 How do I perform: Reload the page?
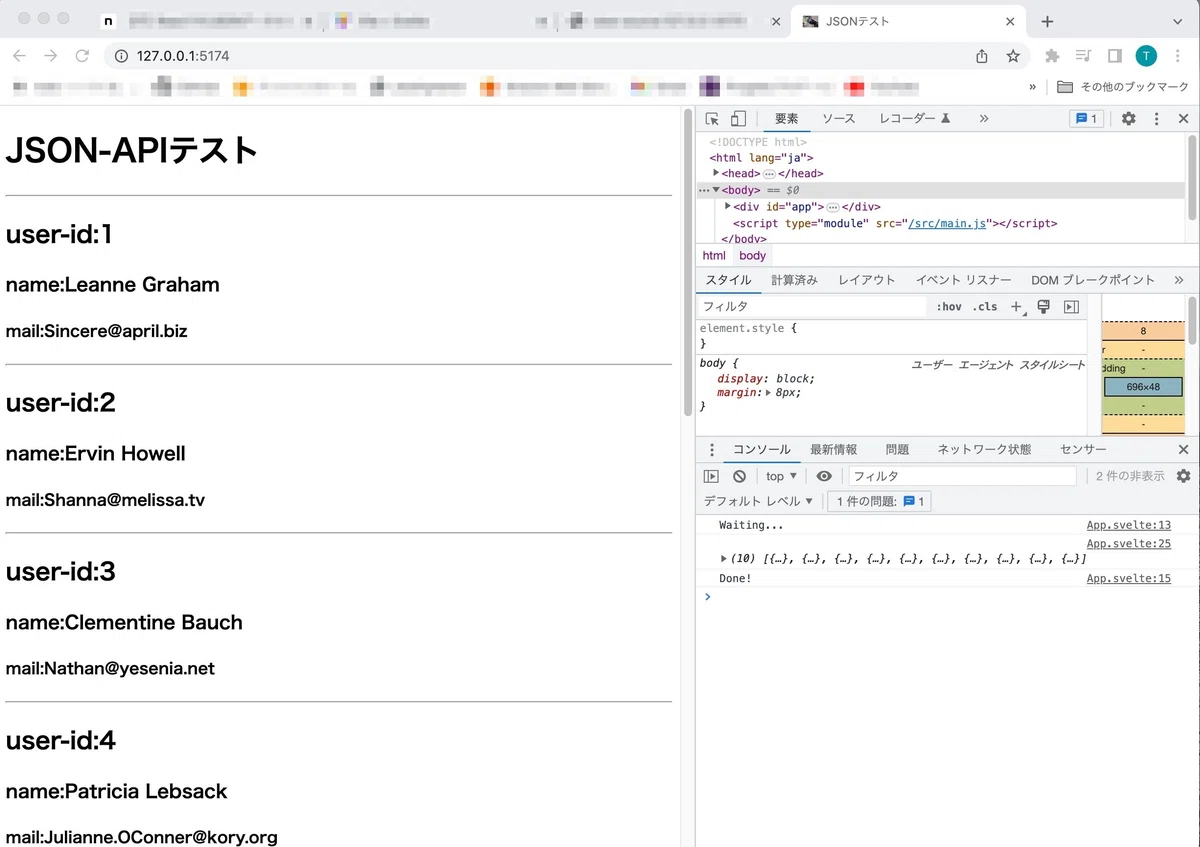(x=82, y=56)
